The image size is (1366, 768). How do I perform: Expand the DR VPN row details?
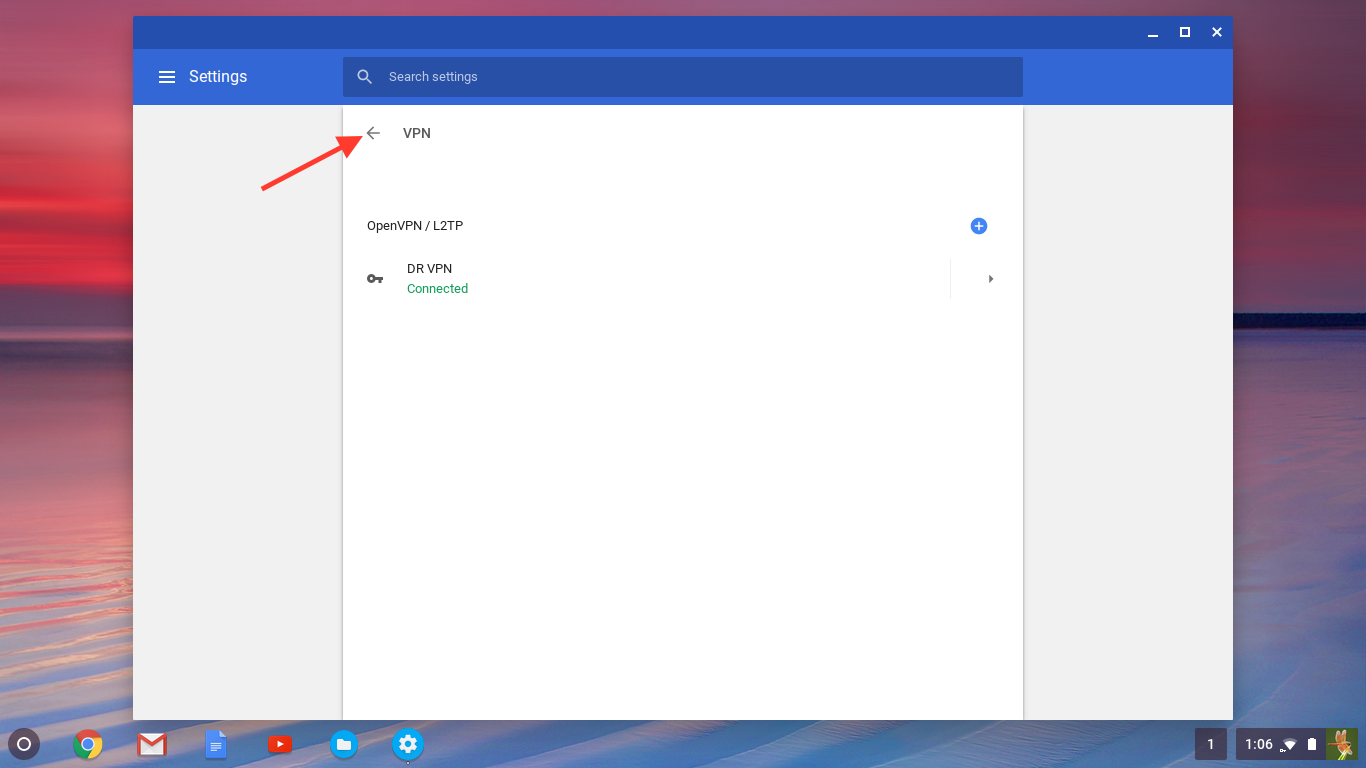[990, 278]
